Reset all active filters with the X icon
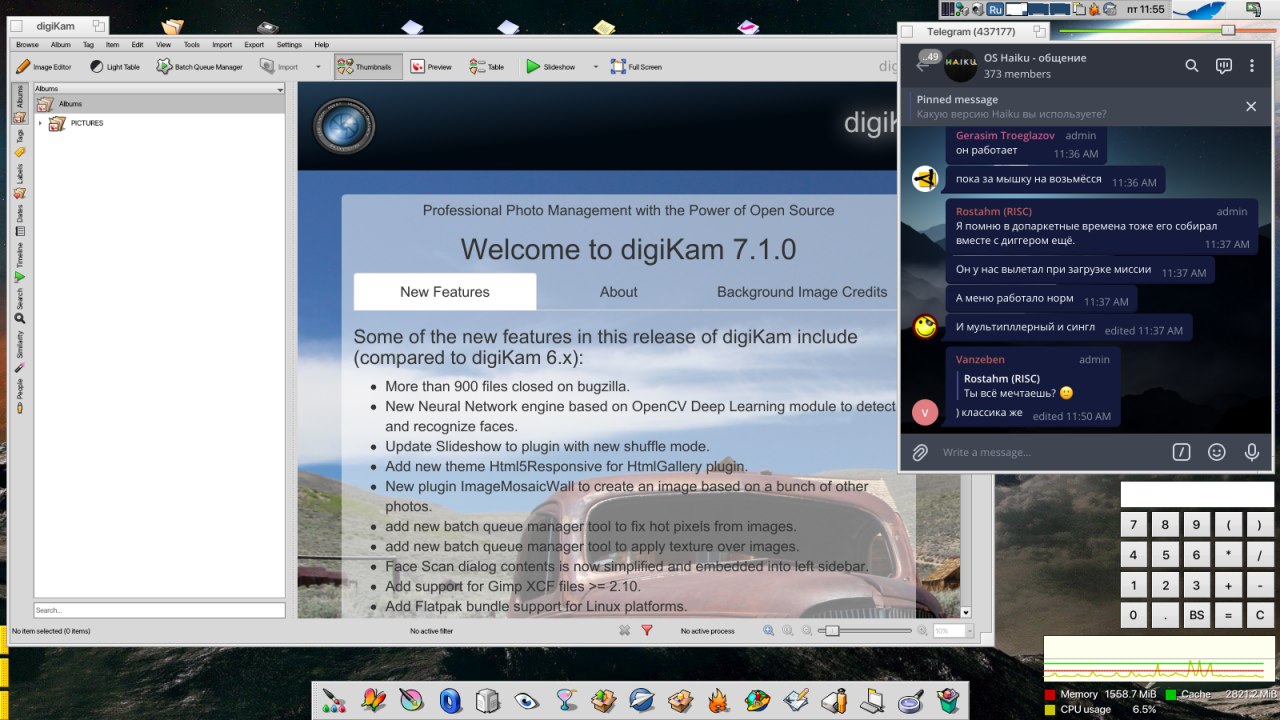The image size is (1280, 720). [x=624, y=630]
